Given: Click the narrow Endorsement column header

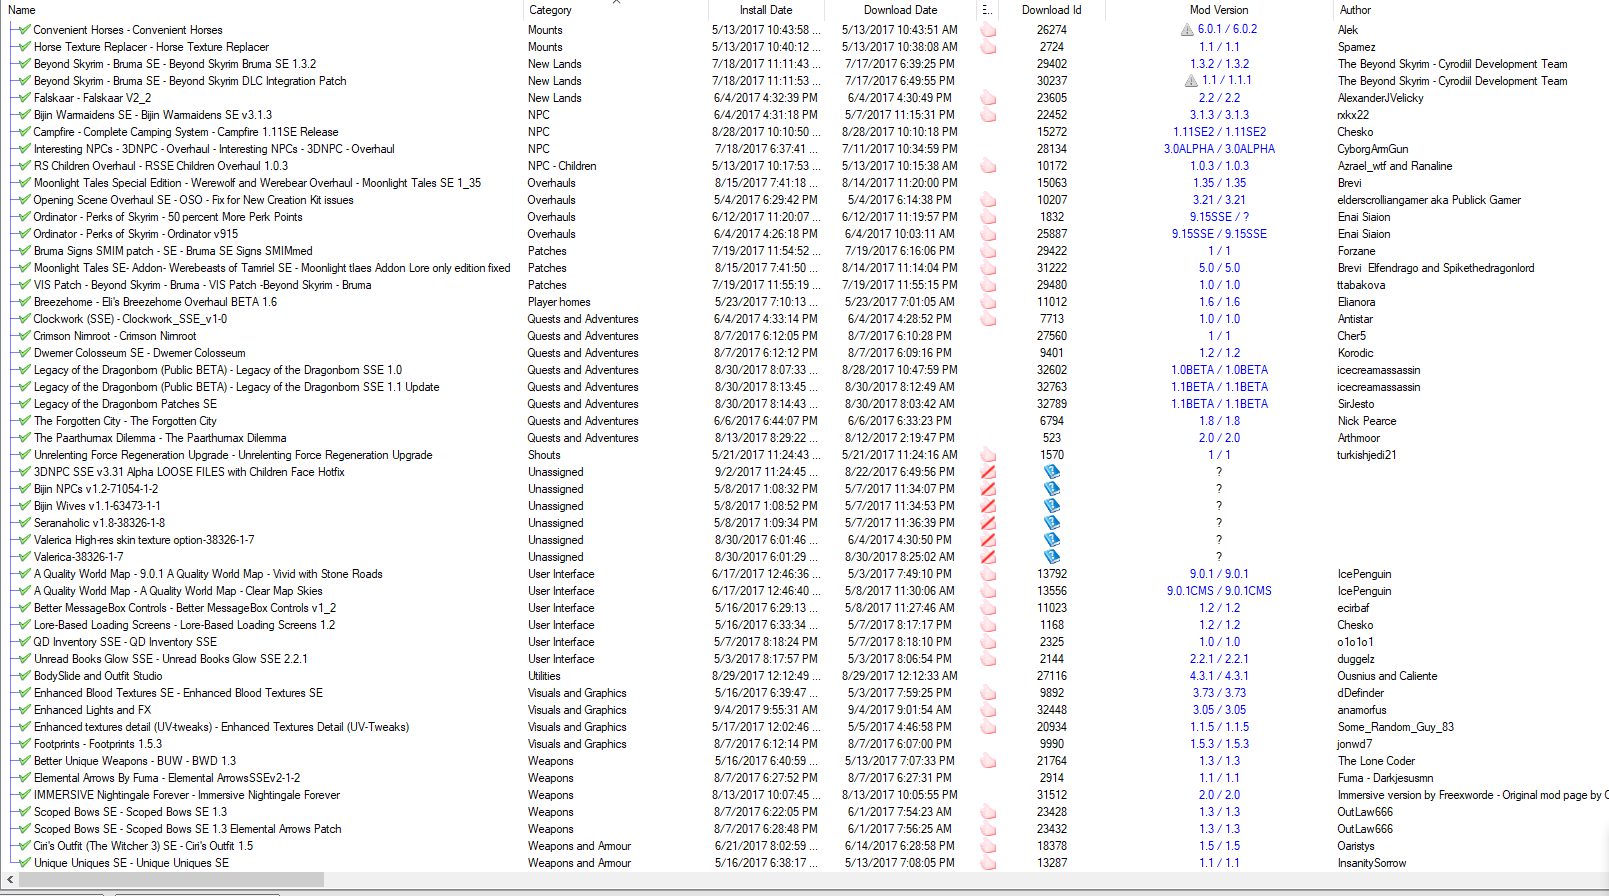Looking at the screenshot, I should pos(988,10).
